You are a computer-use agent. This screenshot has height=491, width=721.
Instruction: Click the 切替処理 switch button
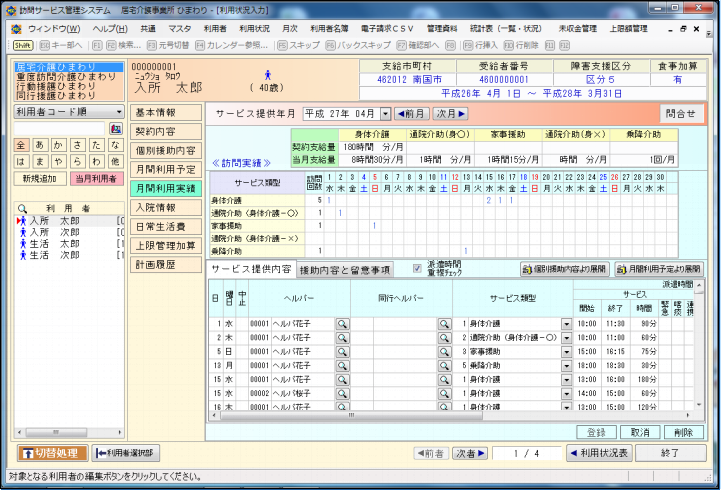53,453
